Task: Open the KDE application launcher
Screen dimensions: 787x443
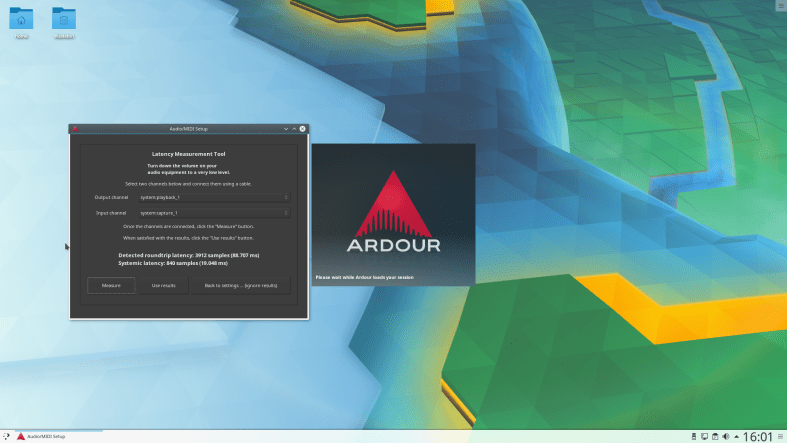Action: coord(8,436)
